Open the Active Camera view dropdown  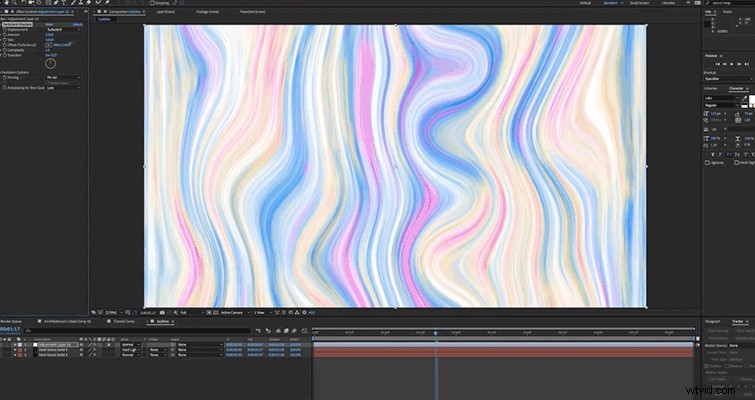234,312
